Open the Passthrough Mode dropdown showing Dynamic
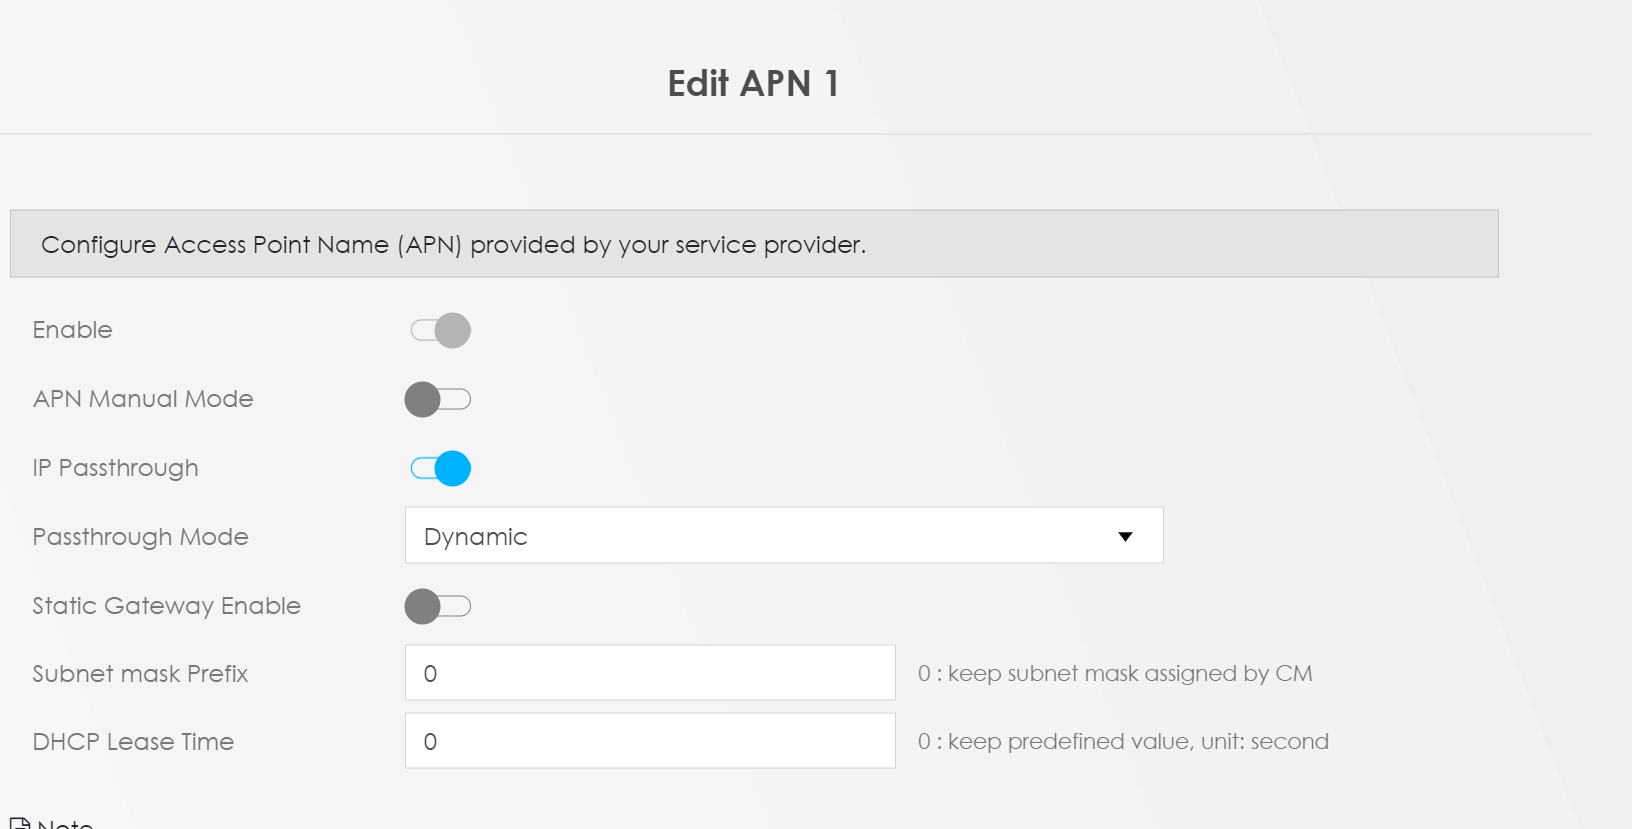 coord(784,535)
